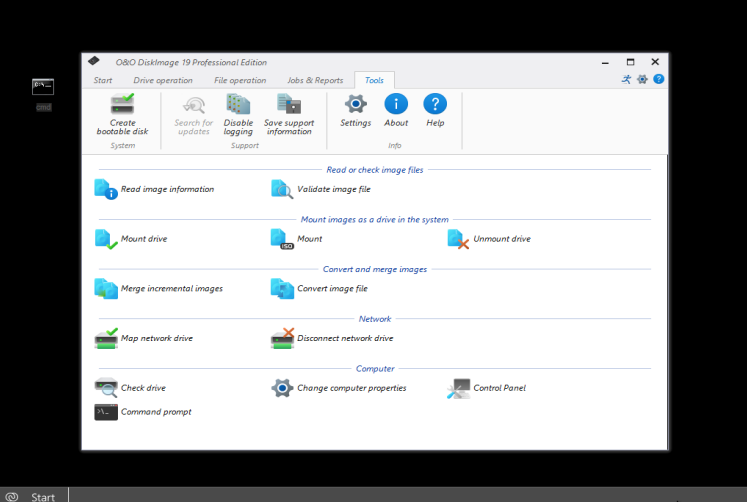Click Disable logging in the ribbon
The width and height of the screenshot is (747, 502).
pyautogui.click(x=238, y=114)
